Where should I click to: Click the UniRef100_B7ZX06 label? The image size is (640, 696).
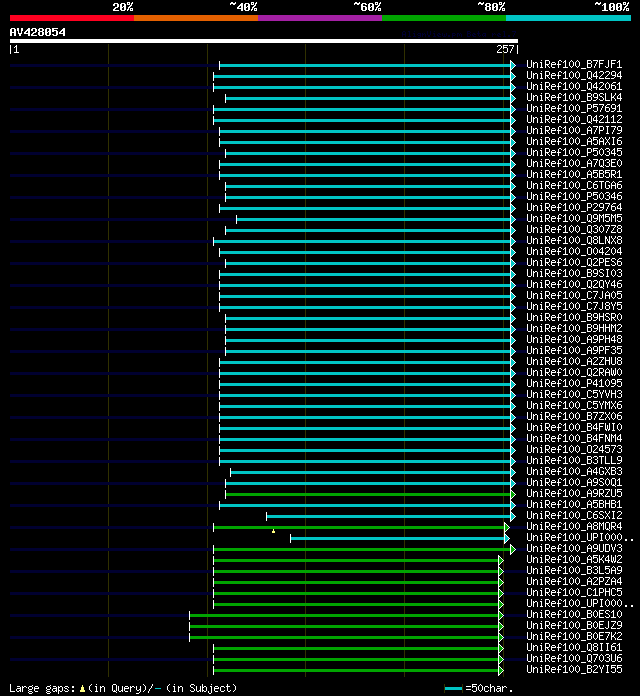tap(574, 416)
